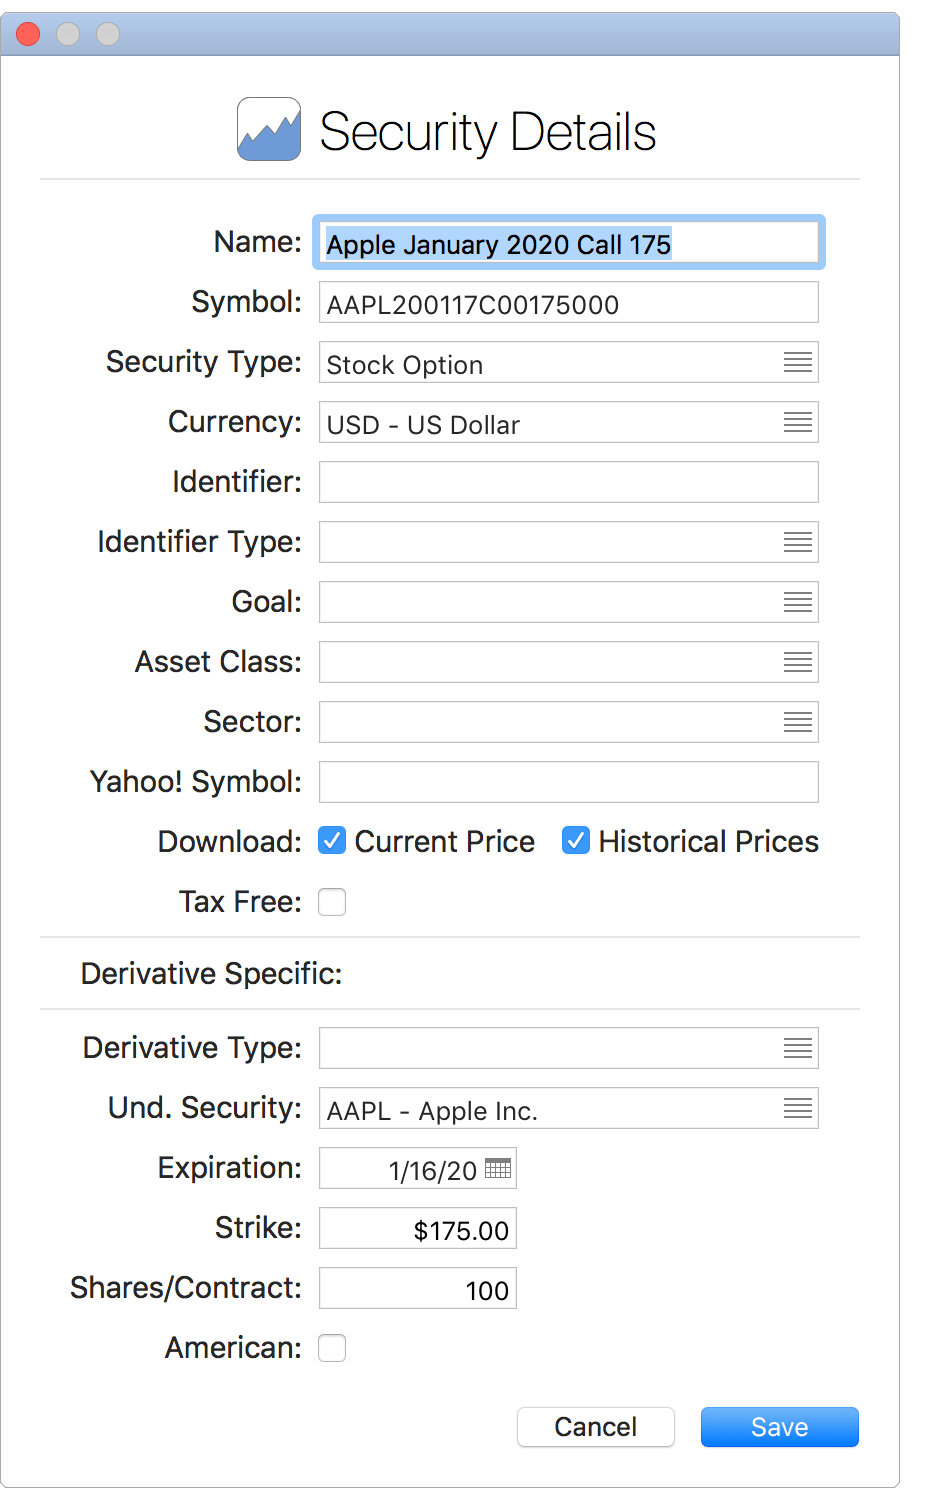Click the Symbol input field
The image size is (925, 1500).
(x=568, y=302)
